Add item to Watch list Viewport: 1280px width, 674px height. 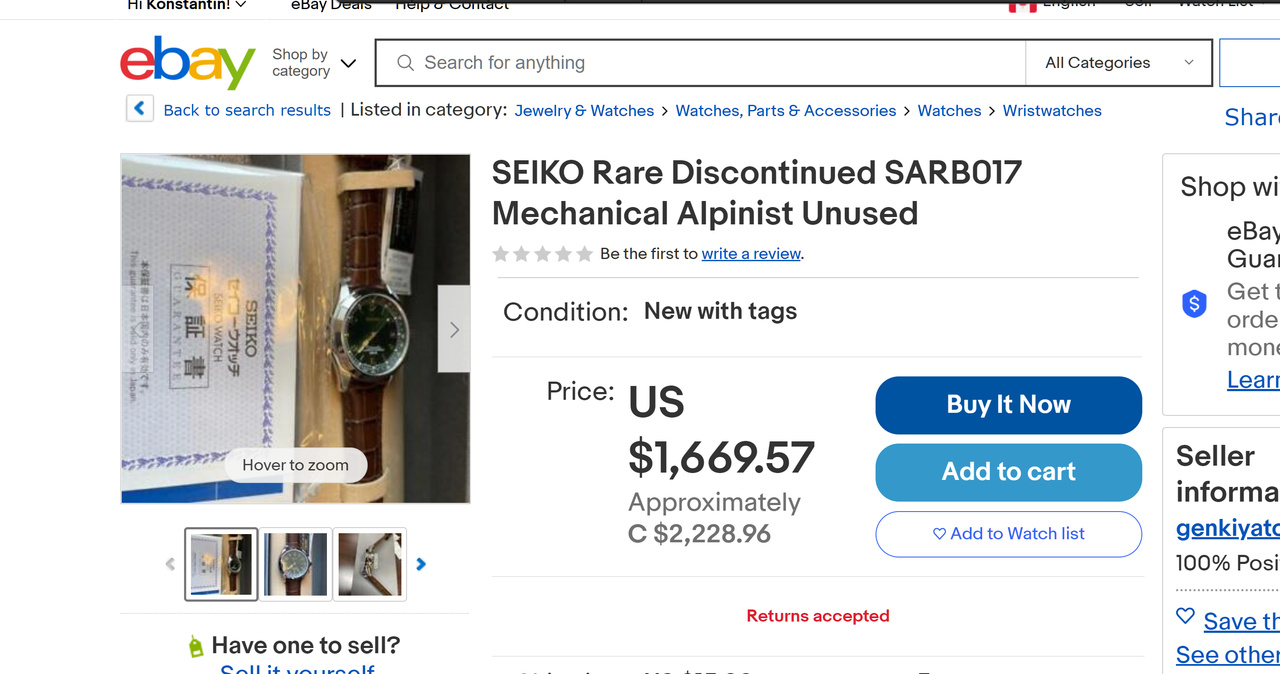1008,534
